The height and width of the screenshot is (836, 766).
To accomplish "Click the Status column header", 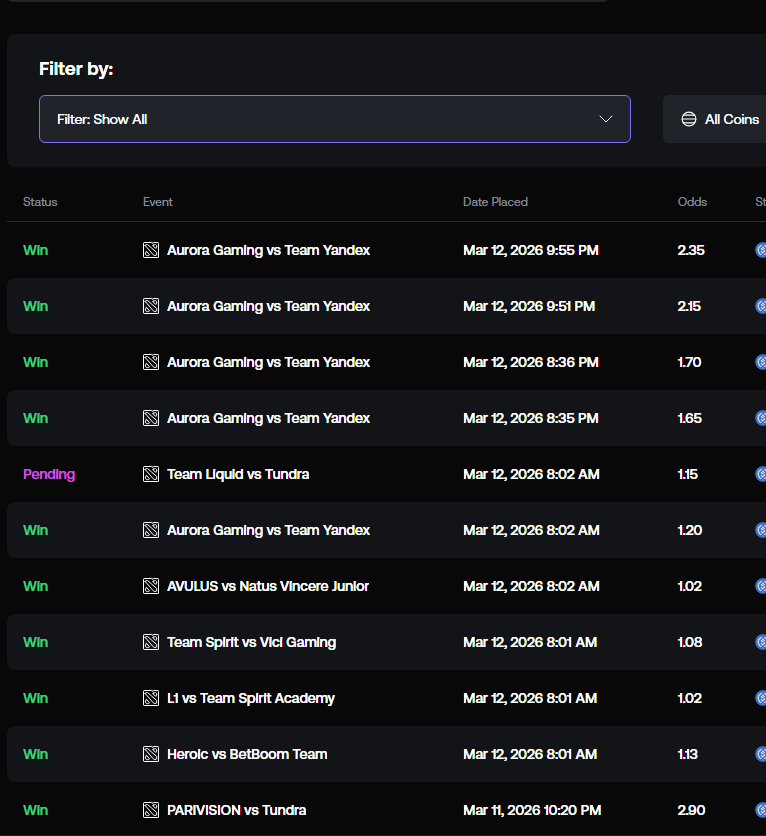I will point(40,202).
